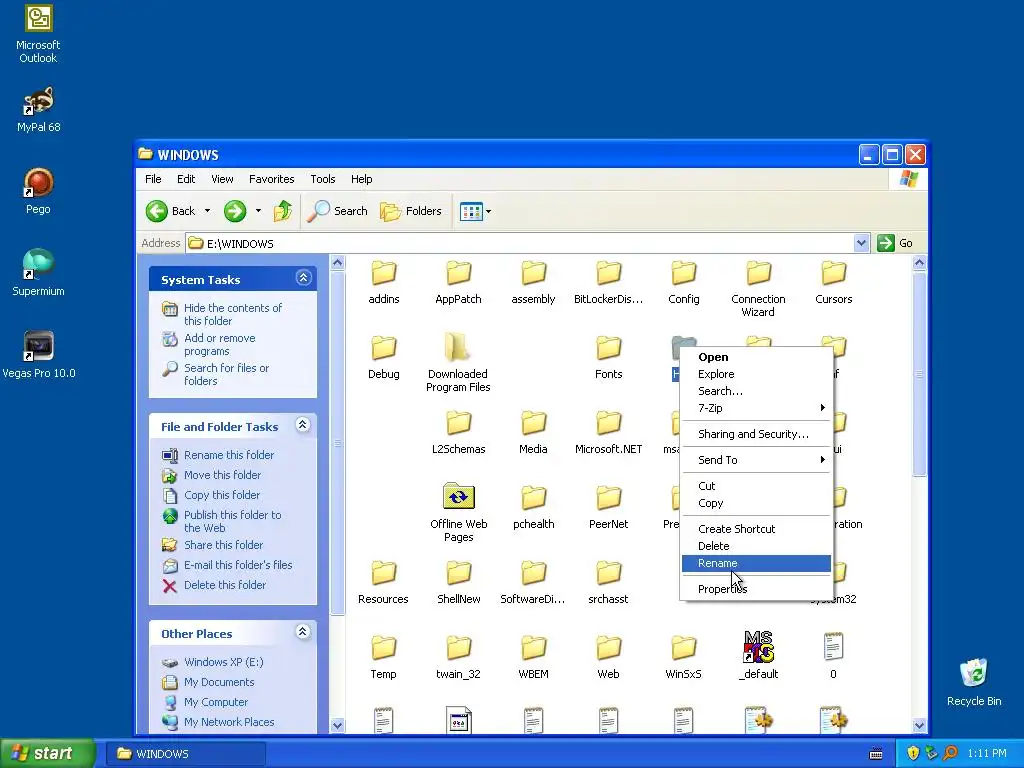Screen dimensions: 1024x768
Task: Select the addins folder
Action: [x=383, y=283]
